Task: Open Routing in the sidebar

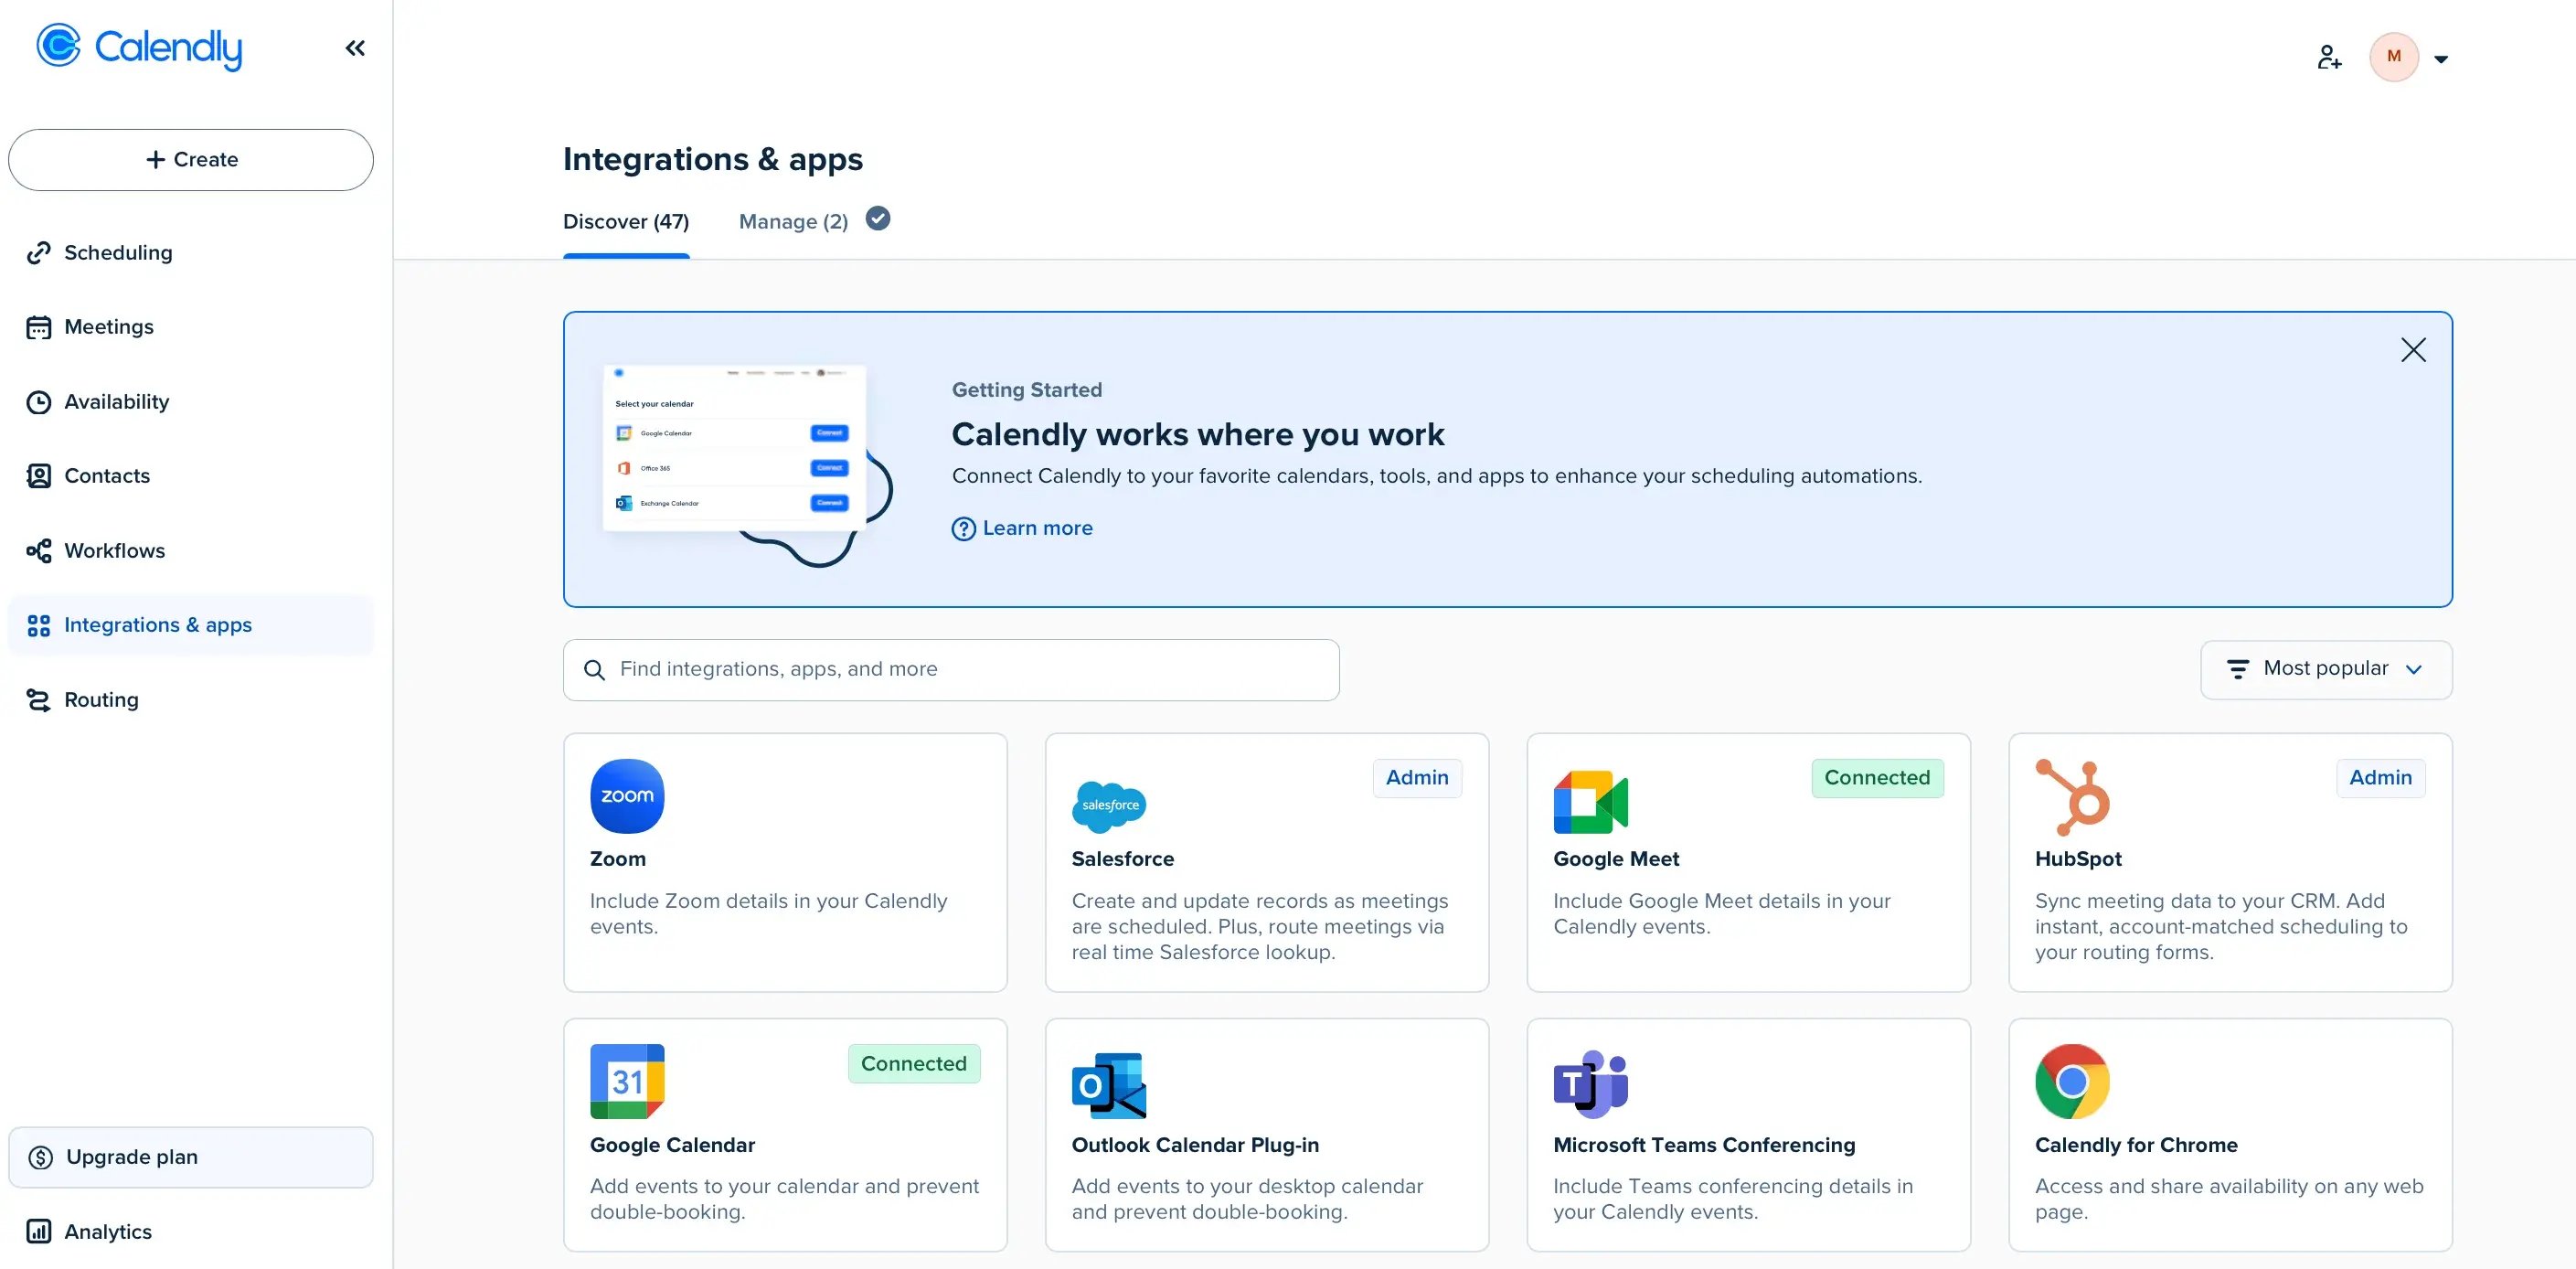Action: coord(191,700)
